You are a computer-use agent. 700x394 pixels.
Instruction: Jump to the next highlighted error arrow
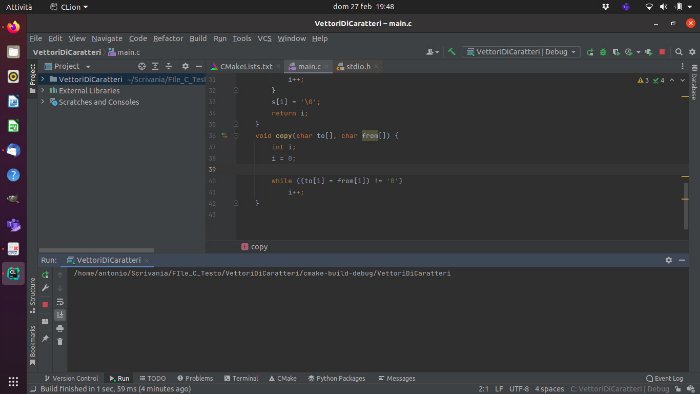click(x=683, y=80)
